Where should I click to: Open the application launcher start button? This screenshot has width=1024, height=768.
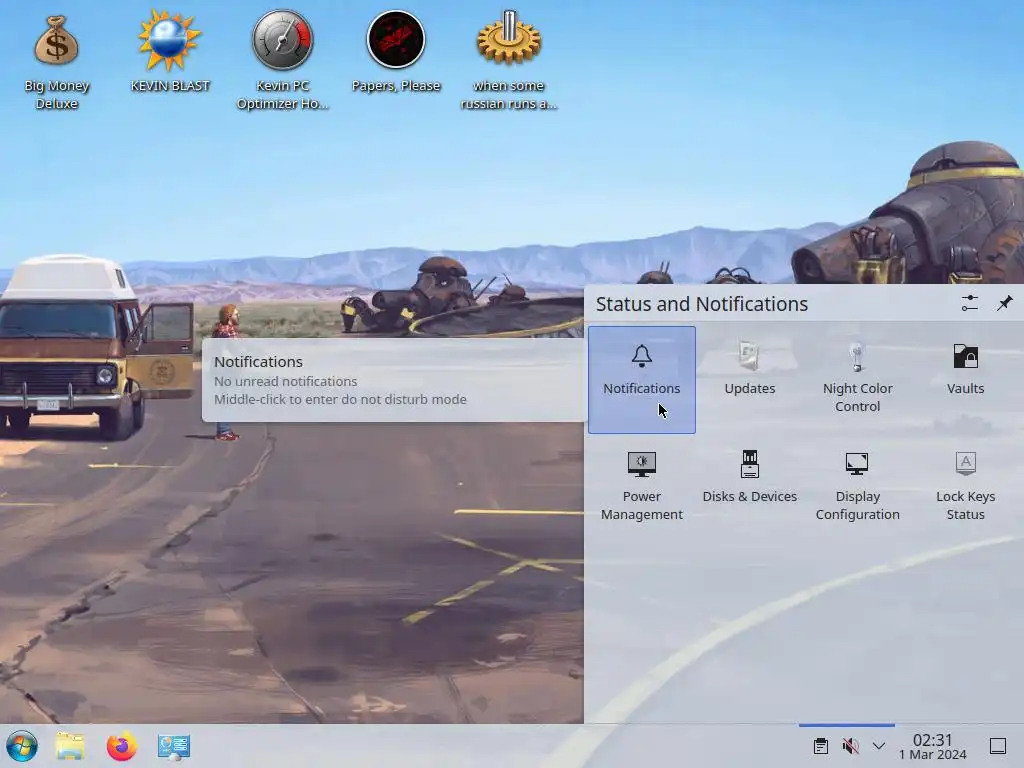[x=22, y=746]
